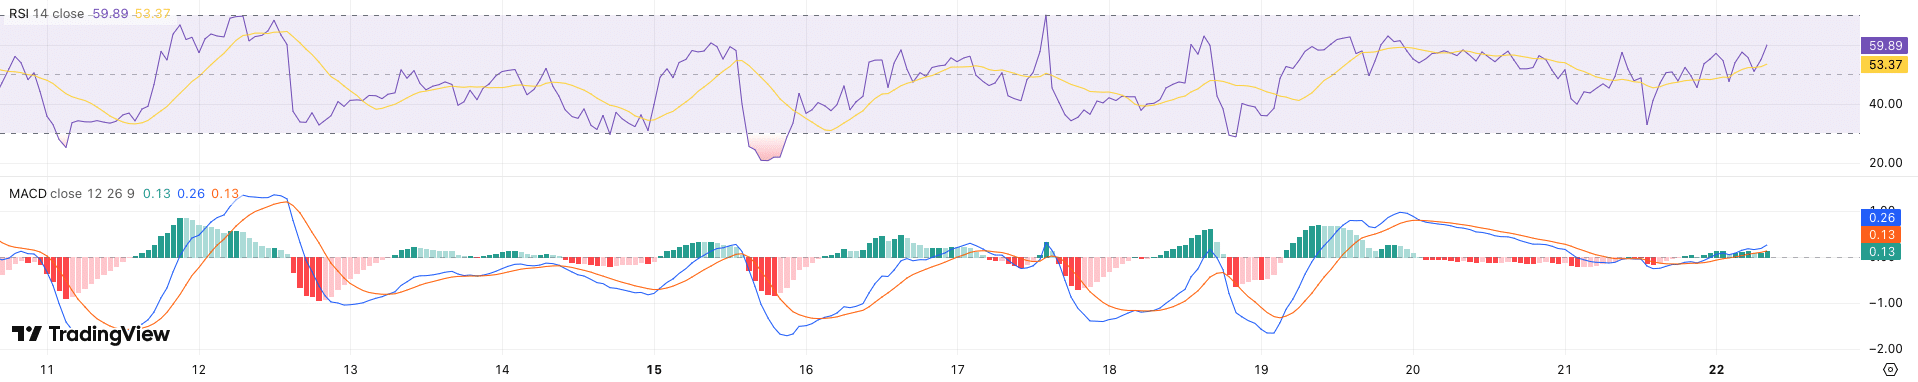Click the 40.00 RSI axis label

[1886, 104]
